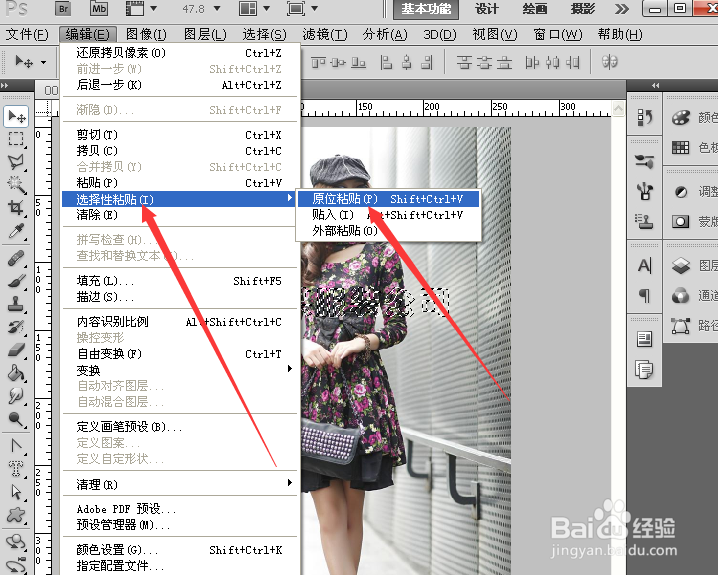
Task: Open the Paragraph panel icon
Action: click(645, 296)
